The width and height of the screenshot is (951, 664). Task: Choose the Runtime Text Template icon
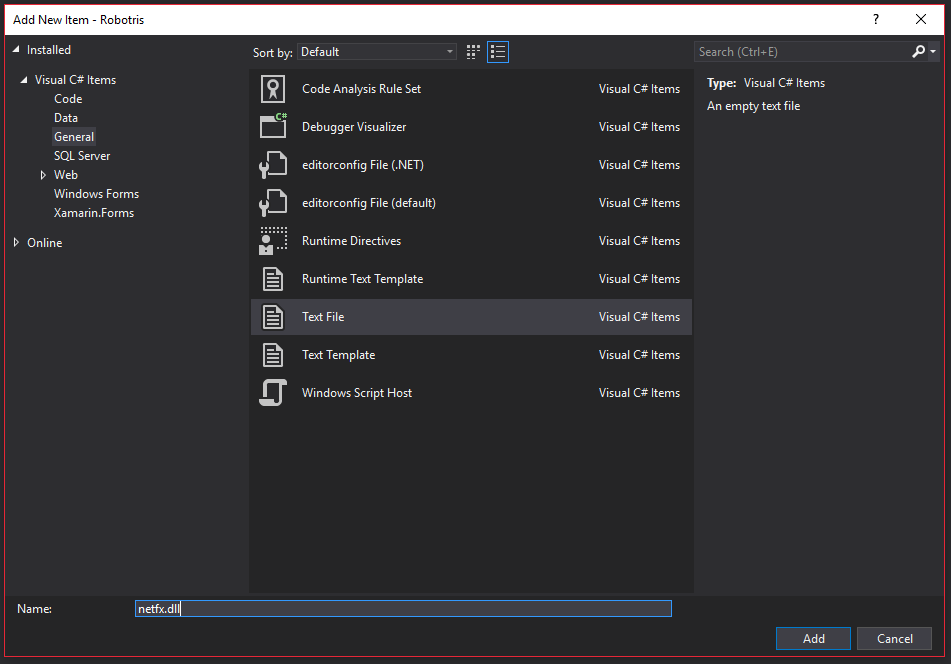click(273, 279)
